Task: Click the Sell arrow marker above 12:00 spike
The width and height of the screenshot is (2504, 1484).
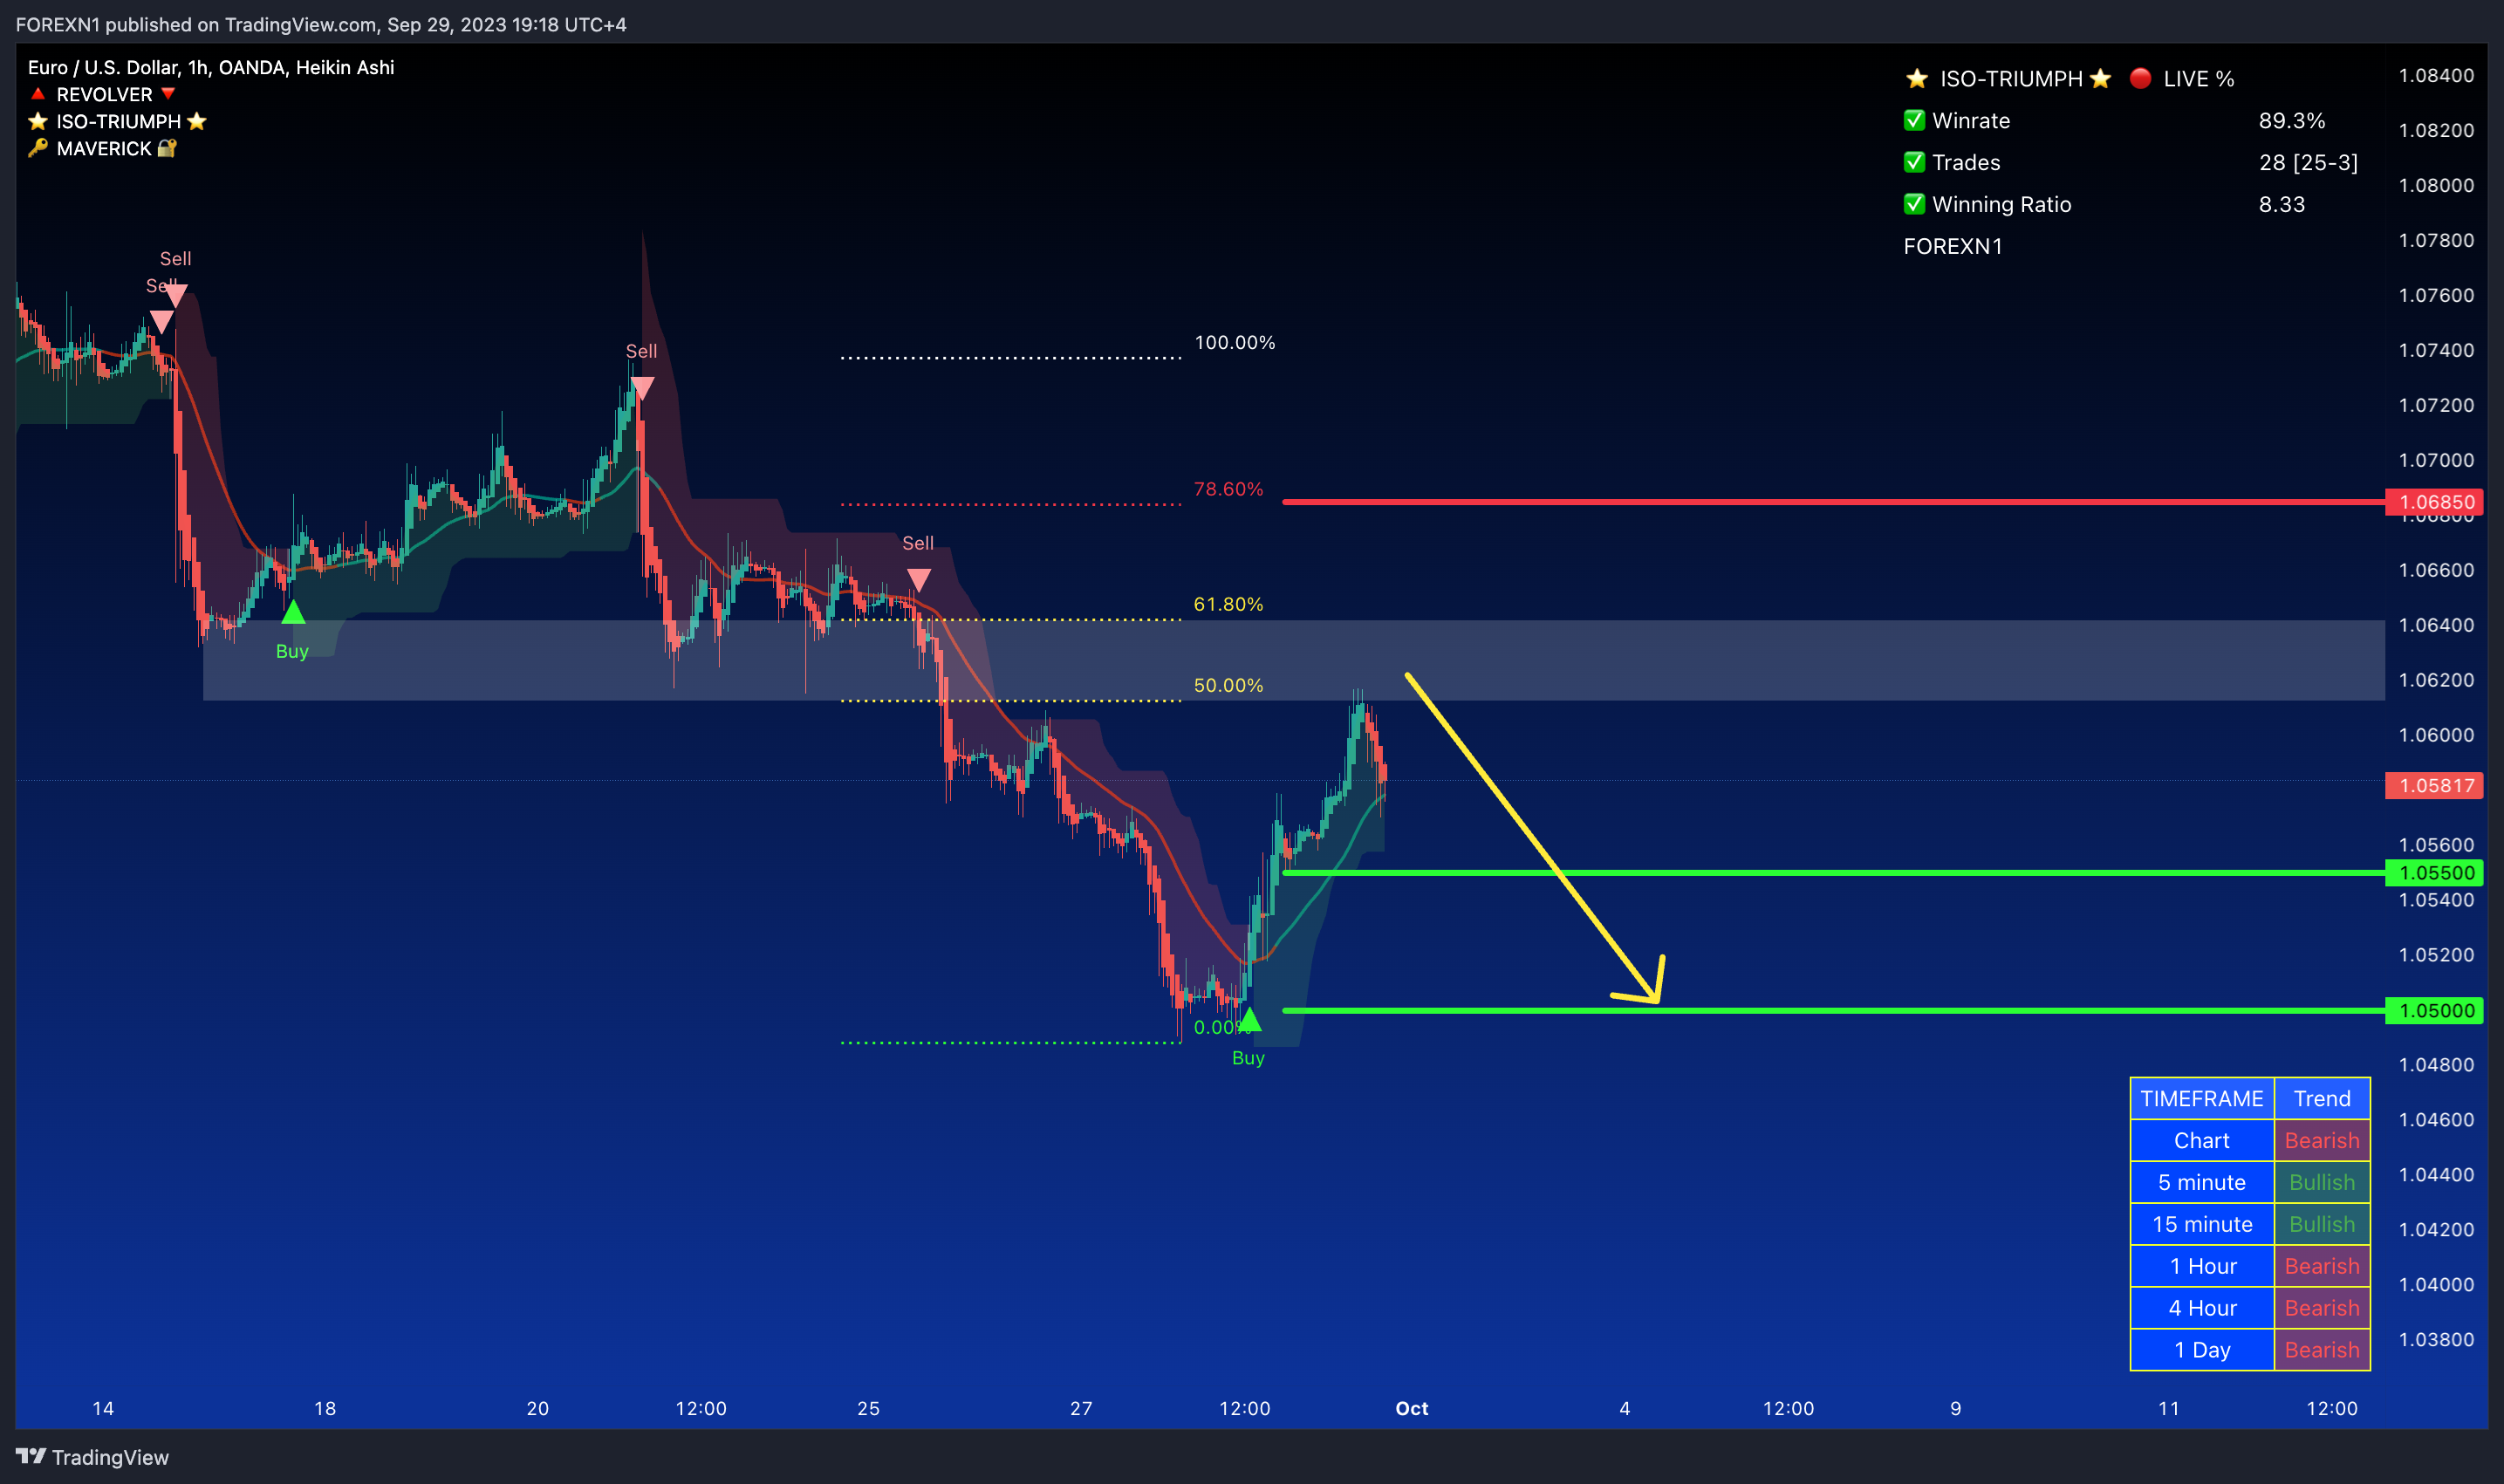Action: [642, 388]
